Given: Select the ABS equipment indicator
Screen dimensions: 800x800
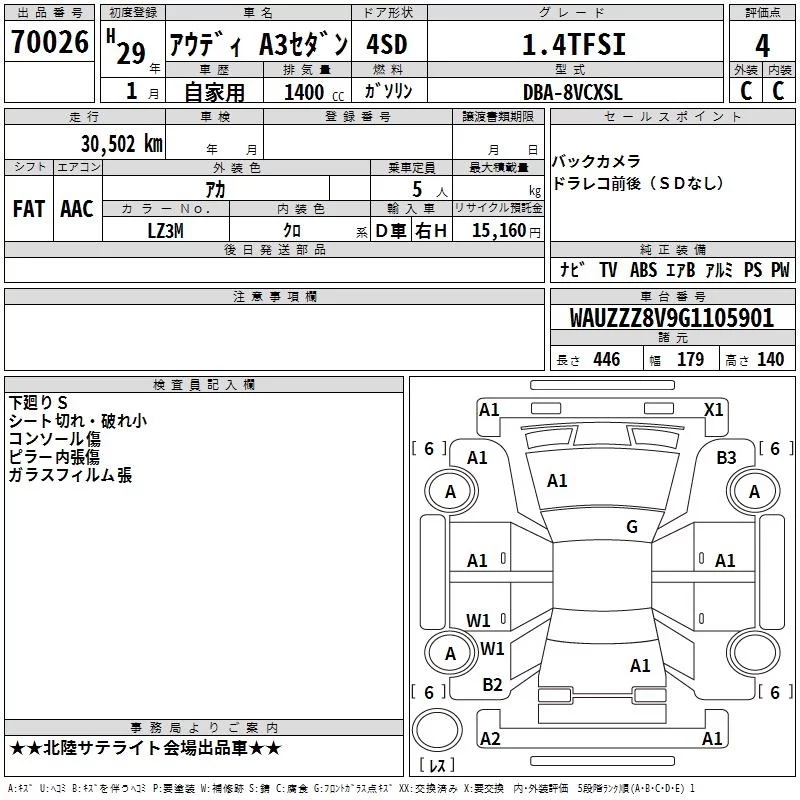Looking at the screenshot, I should 643,269.
